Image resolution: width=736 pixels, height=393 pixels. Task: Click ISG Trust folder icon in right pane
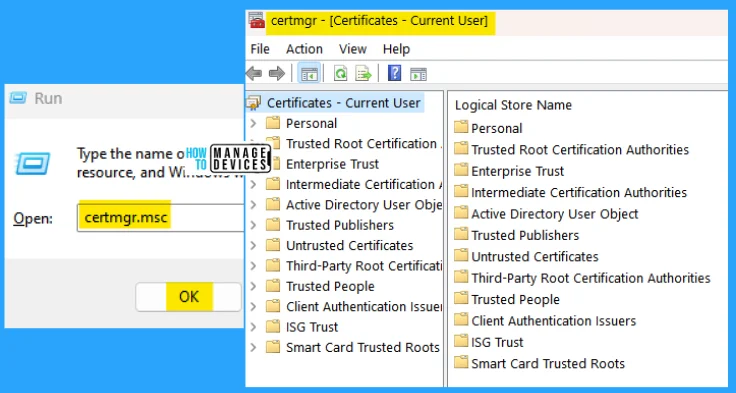[x=461, y=341]
